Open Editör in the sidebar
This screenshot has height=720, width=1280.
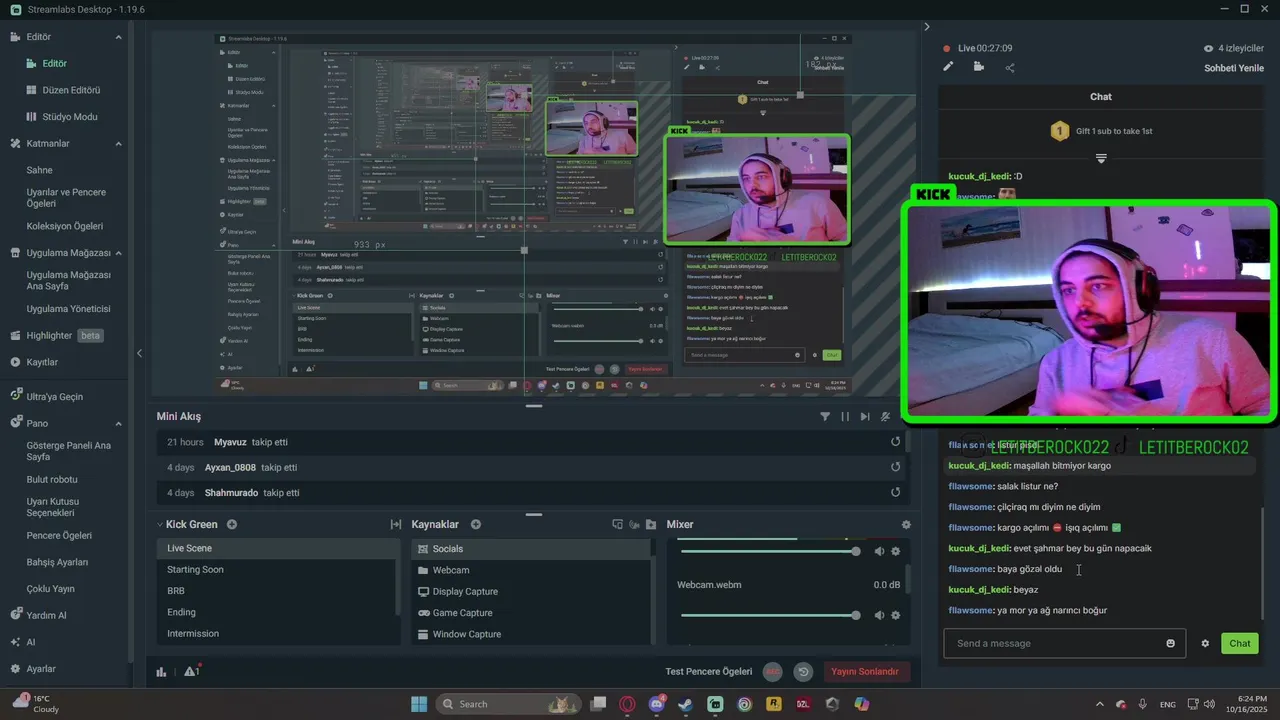54,63
